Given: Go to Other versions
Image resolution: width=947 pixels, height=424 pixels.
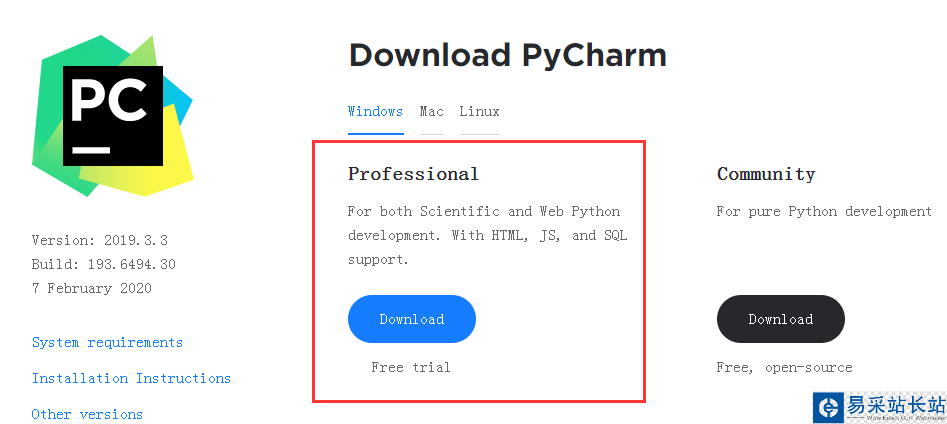Looking at the screenshot, I should pyautogui.click(x=87, y=414).
